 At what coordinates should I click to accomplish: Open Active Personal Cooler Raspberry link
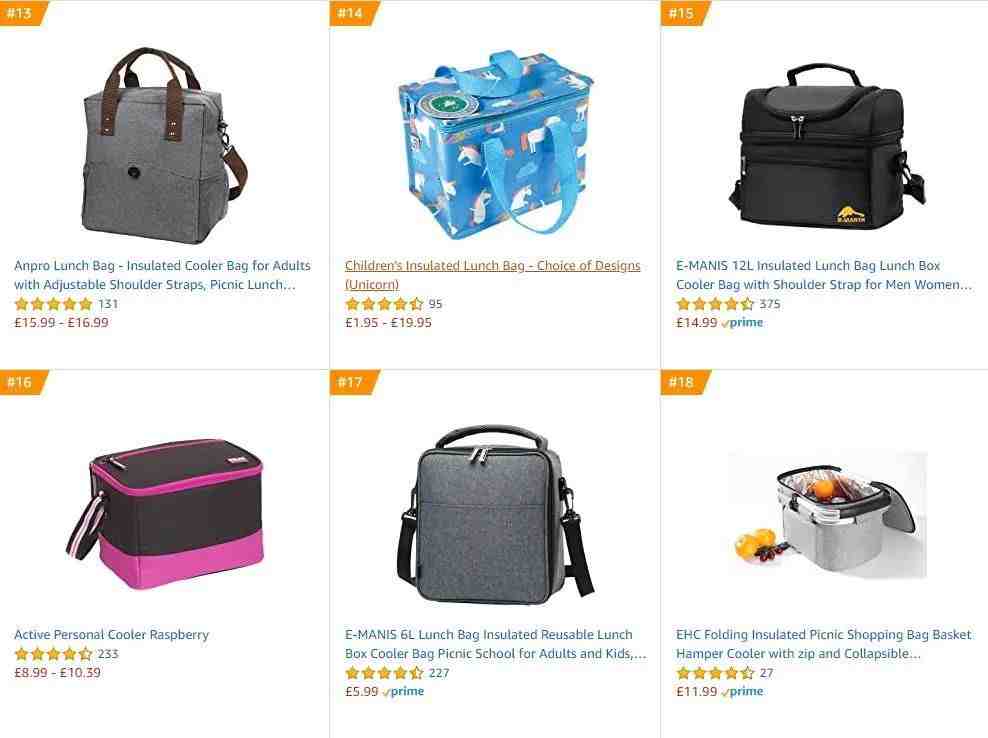pyautogui.click(x=112, y=635)
